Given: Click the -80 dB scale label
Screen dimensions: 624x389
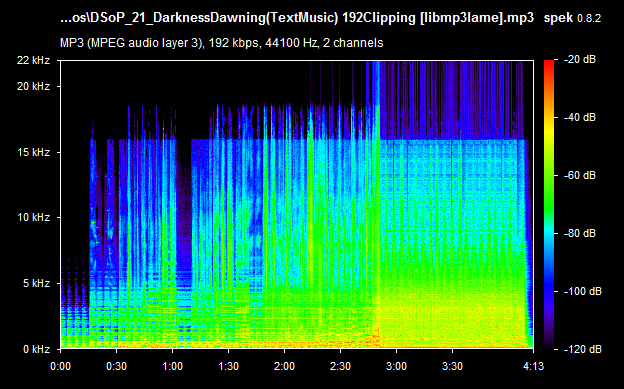Looking at the screenshot, I should click(580, 233).
